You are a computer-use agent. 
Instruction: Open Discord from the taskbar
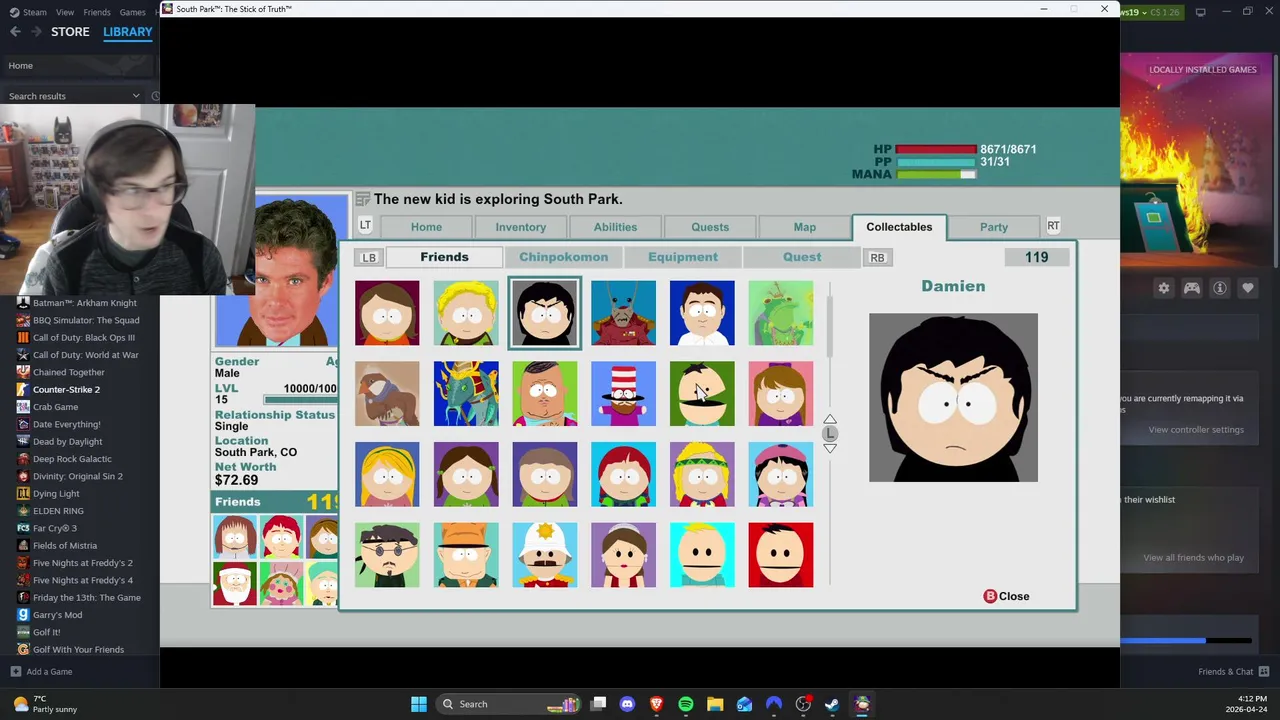click(627, 704)
